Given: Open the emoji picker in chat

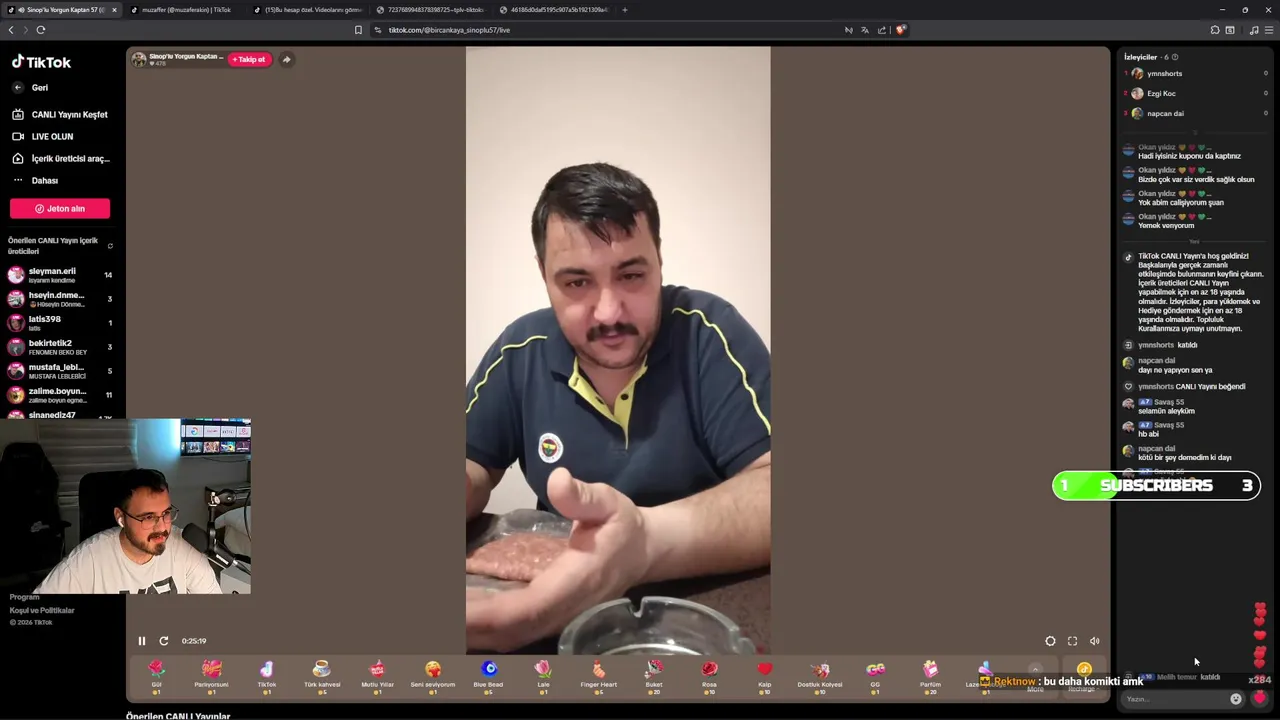Looking at the screenshot, I should pyautogui.click(x=1236, y=699).
